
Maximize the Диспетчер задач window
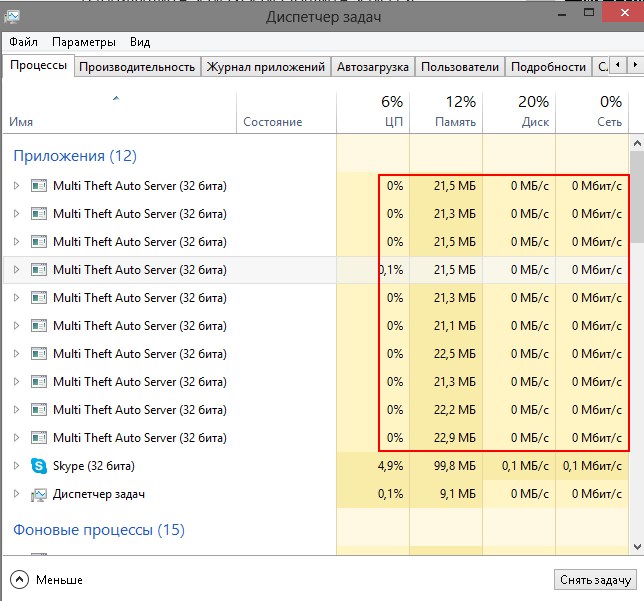pyautogui.click(x=589, y=13)
